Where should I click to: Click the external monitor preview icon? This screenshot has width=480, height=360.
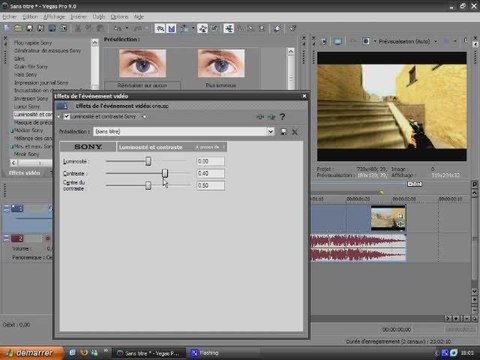tap(338, 42)
